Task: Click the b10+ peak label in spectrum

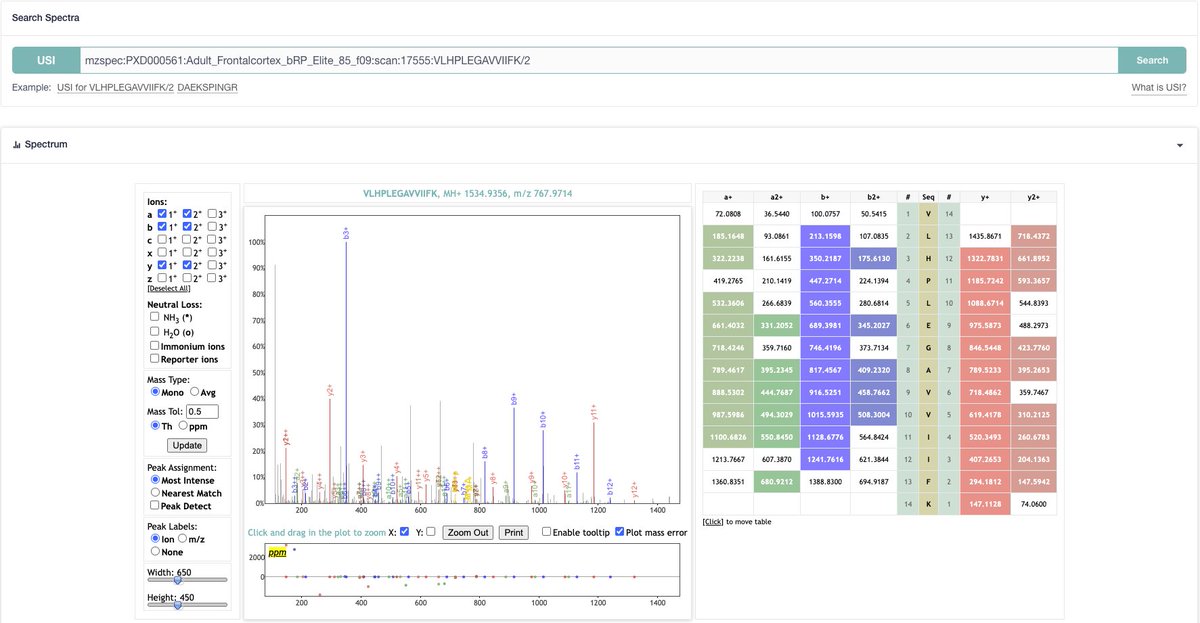Action: tap(544, 420)
